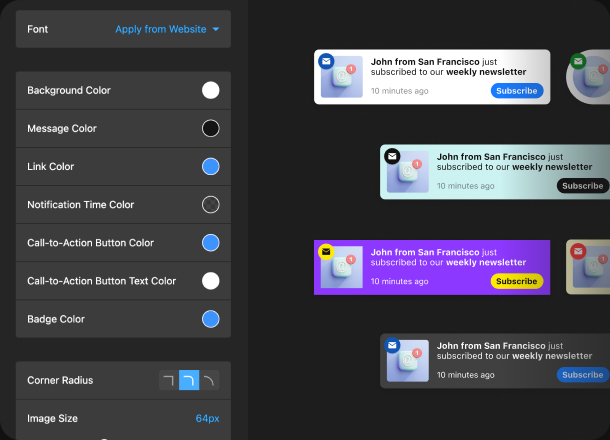
Task: Open the blue Link Color swatch
Action: point(211,167)
